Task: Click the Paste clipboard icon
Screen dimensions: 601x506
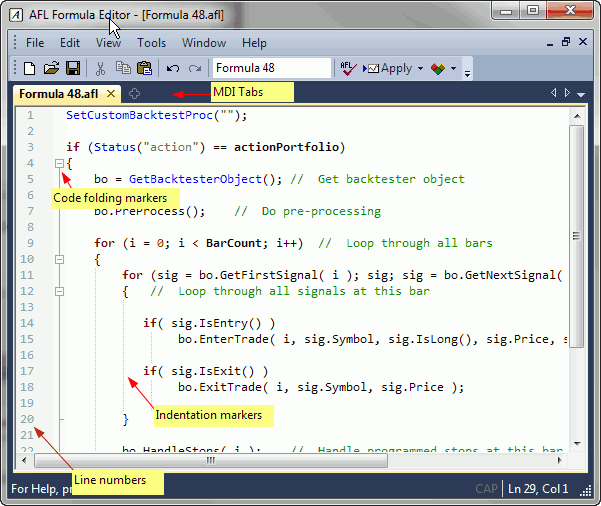Action: [x=144, y=69]
